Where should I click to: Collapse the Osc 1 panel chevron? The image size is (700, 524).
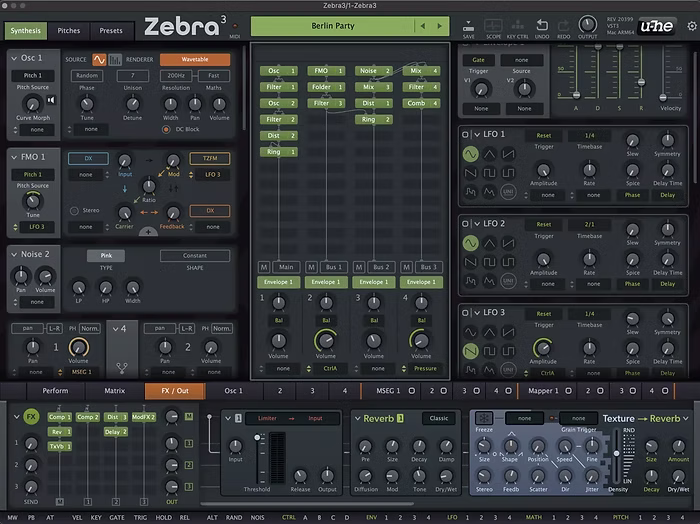tap(14, 58)
